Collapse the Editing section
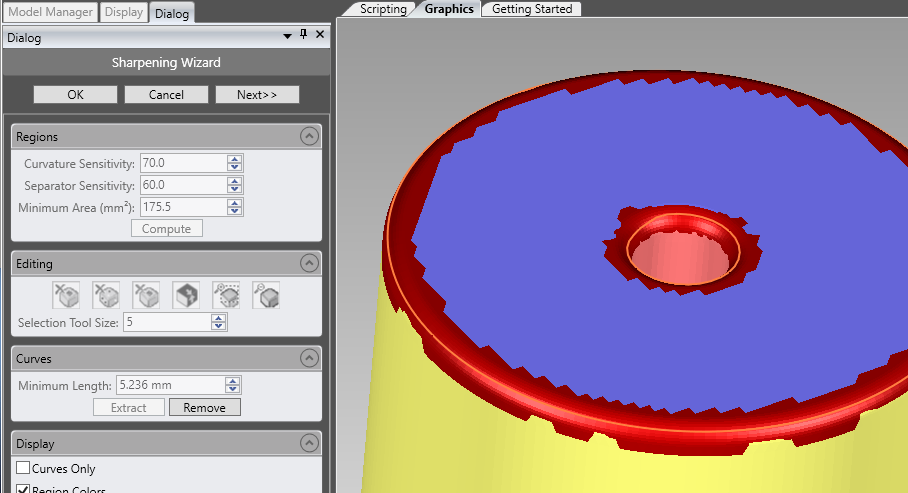This screenshot has width=908, height=493. click(x=309, y=263)
